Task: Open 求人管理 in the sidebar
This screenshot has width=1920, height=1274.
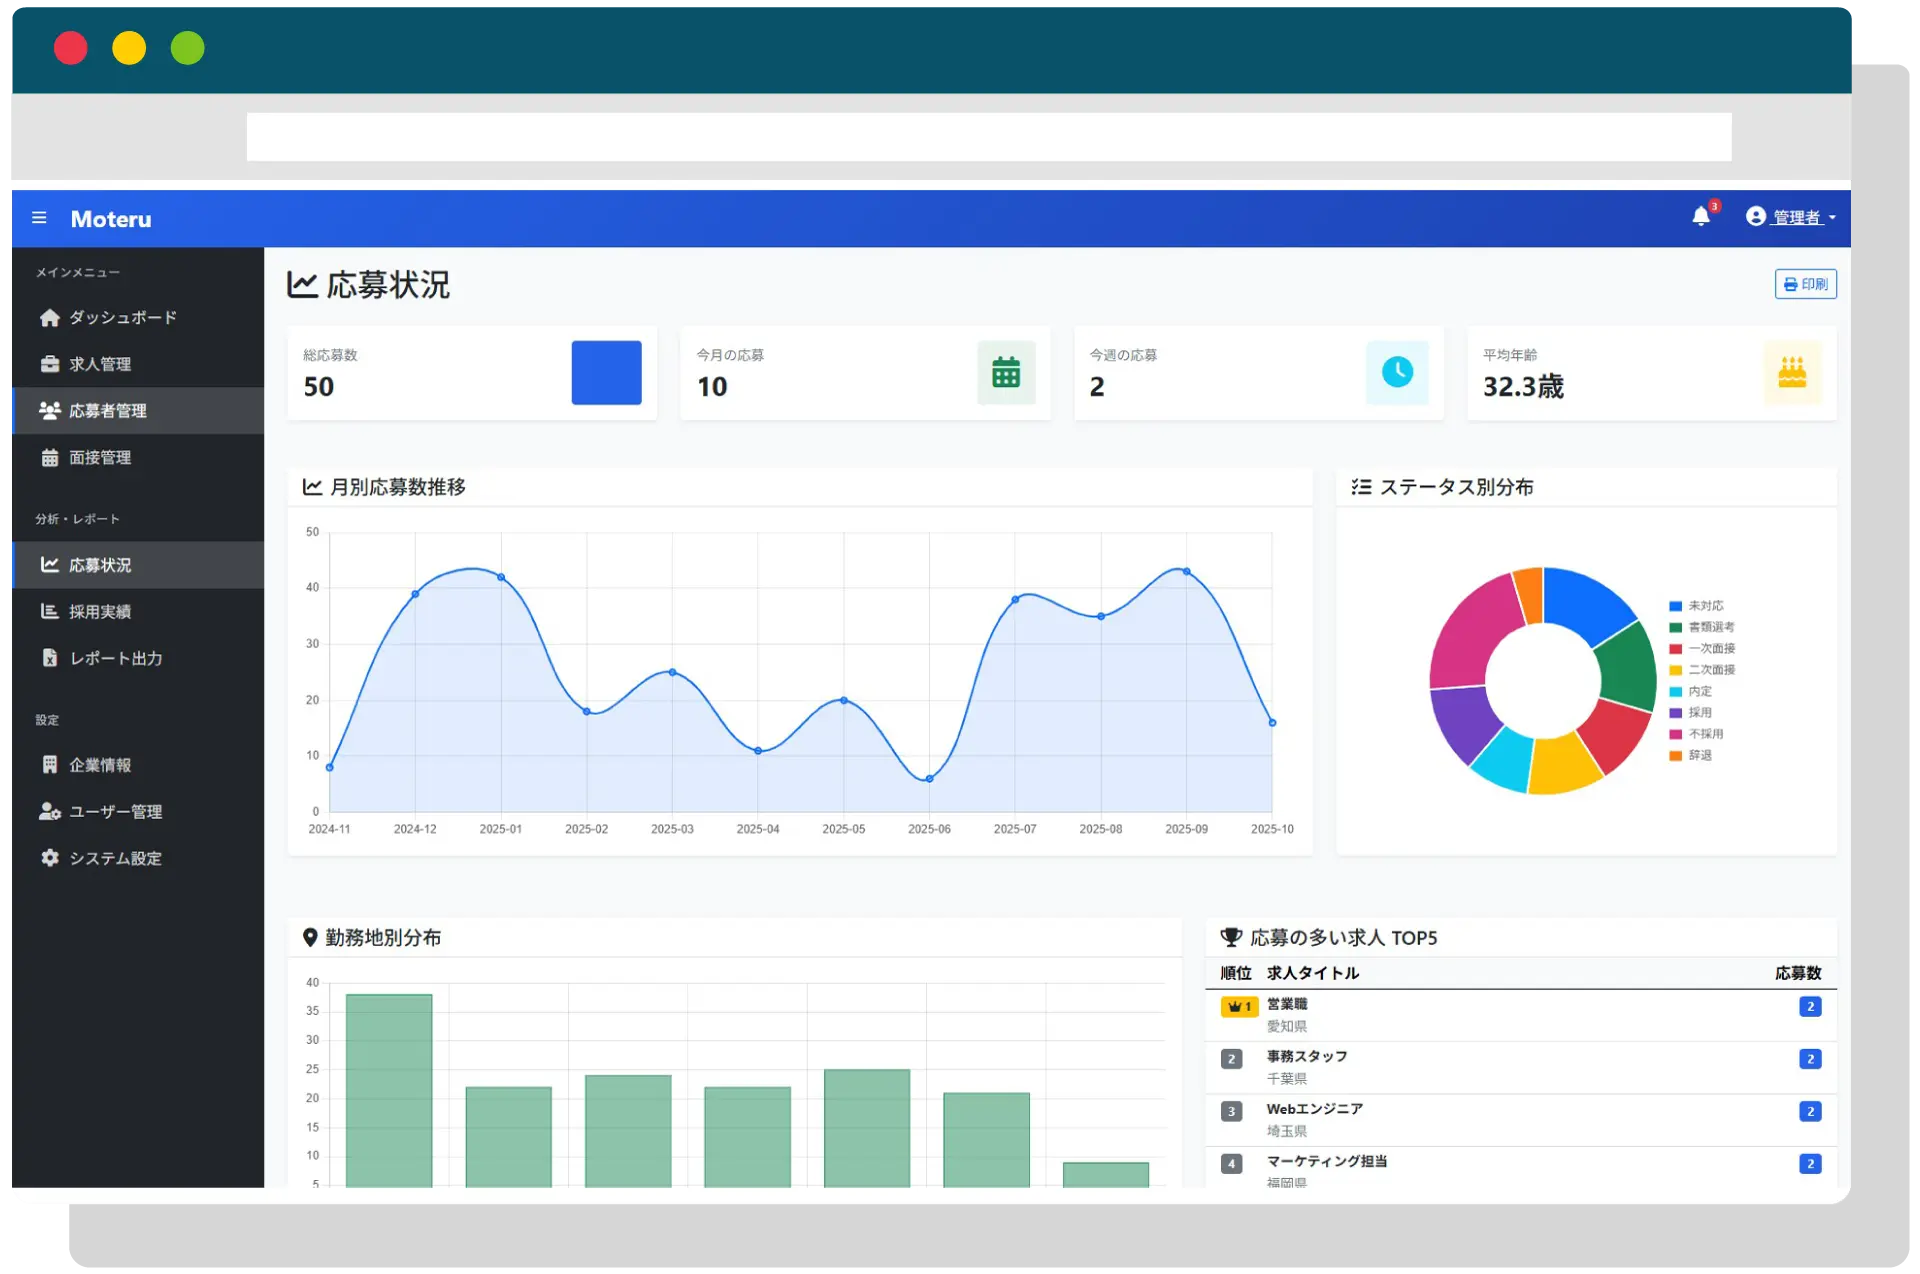Action: pyautogui.click(x=100, y=364)
